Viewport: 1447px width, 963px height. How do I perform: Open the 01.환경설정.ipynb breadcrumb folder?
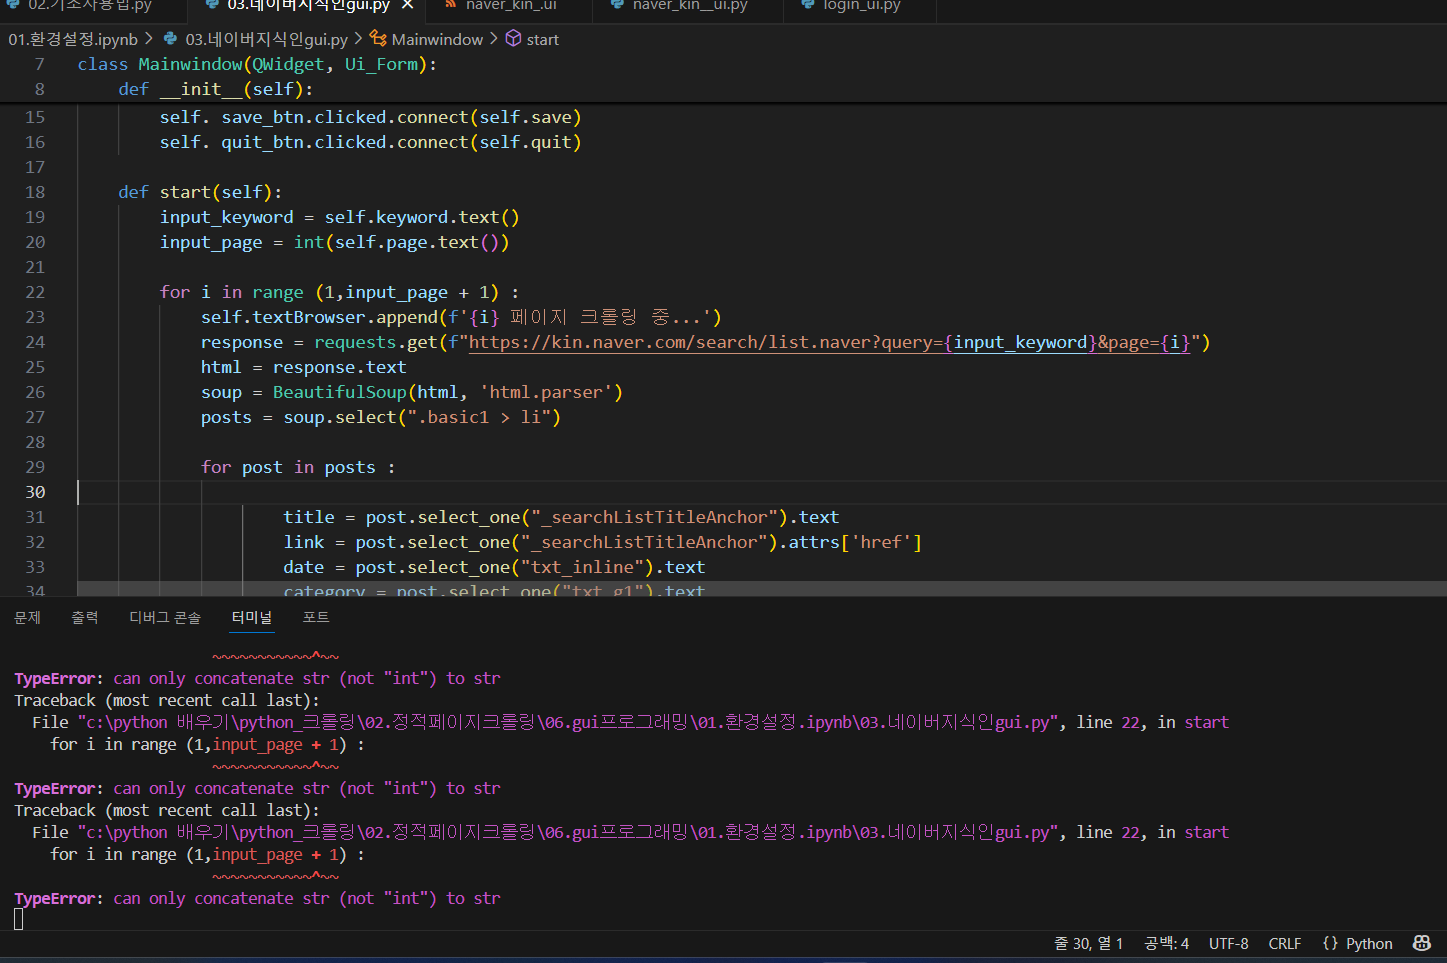(x=73, y=39)
